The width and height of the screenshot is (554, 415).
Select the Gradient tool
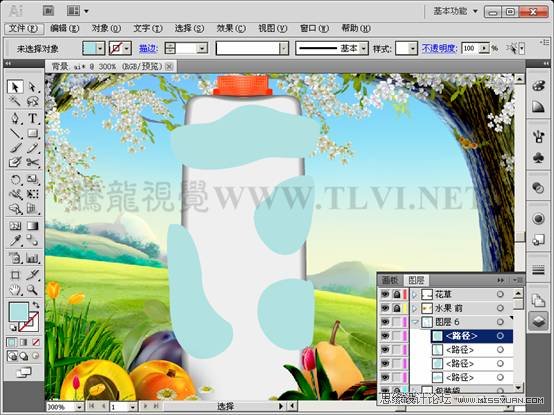tap(33, 226)
